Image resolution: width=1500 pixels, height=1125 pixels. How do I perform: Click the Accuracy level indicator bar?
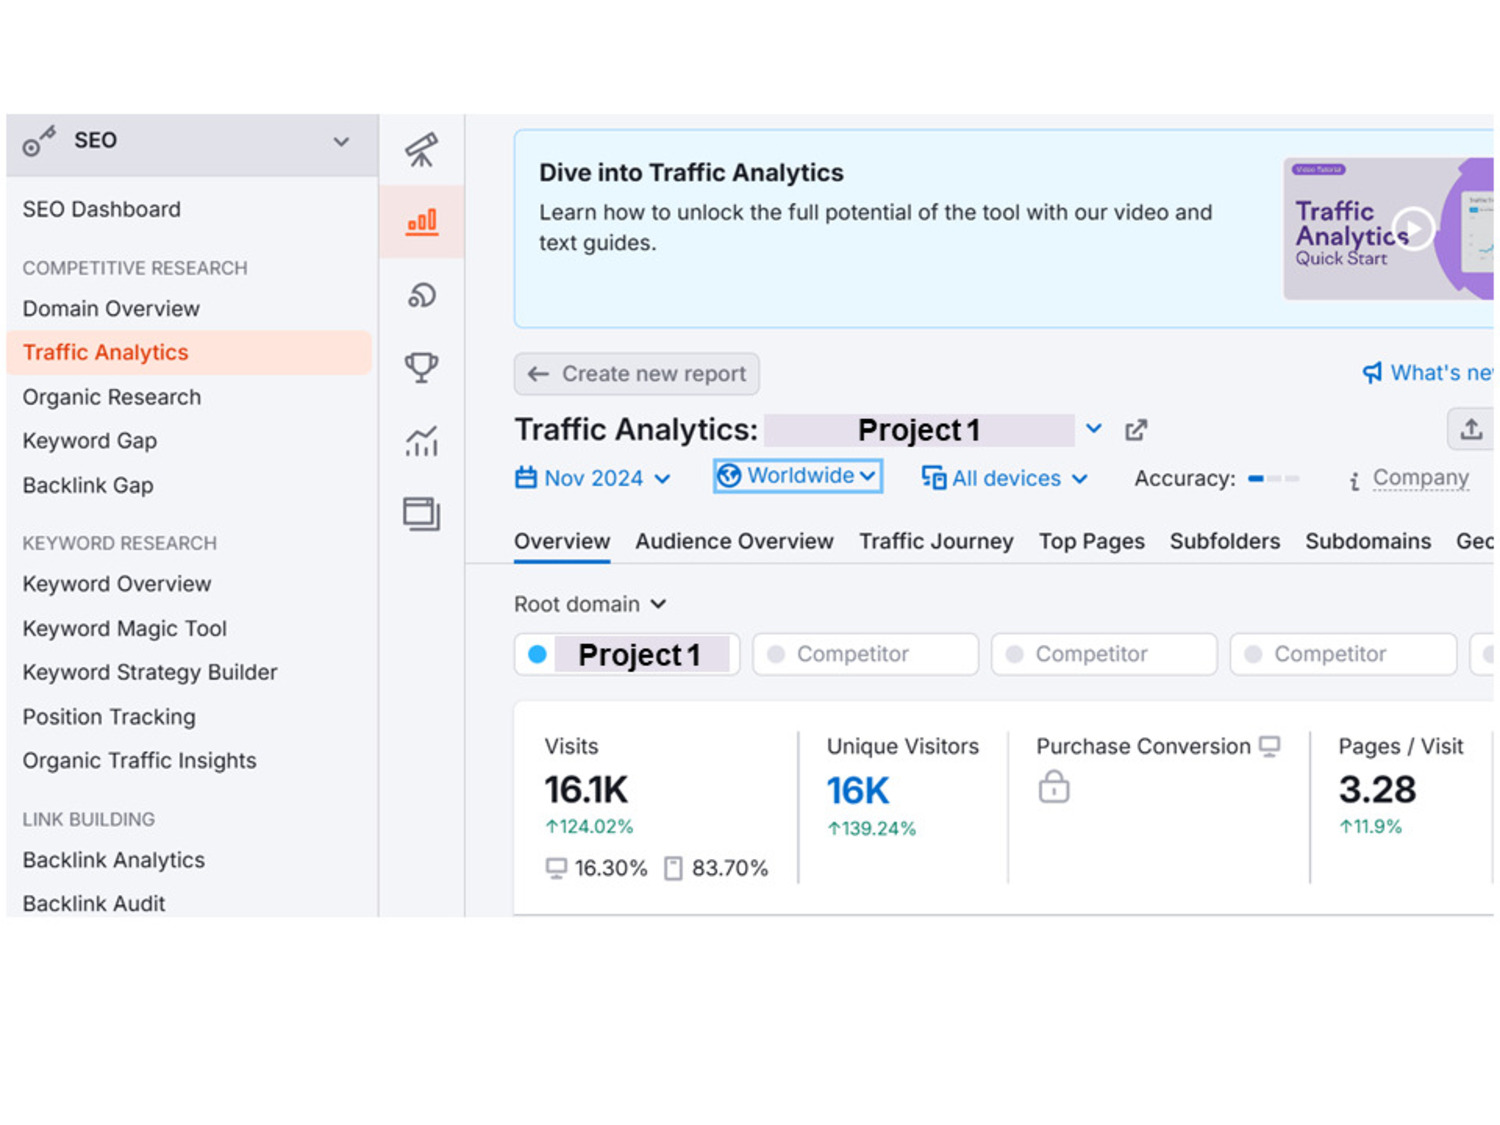point(1273,479)
